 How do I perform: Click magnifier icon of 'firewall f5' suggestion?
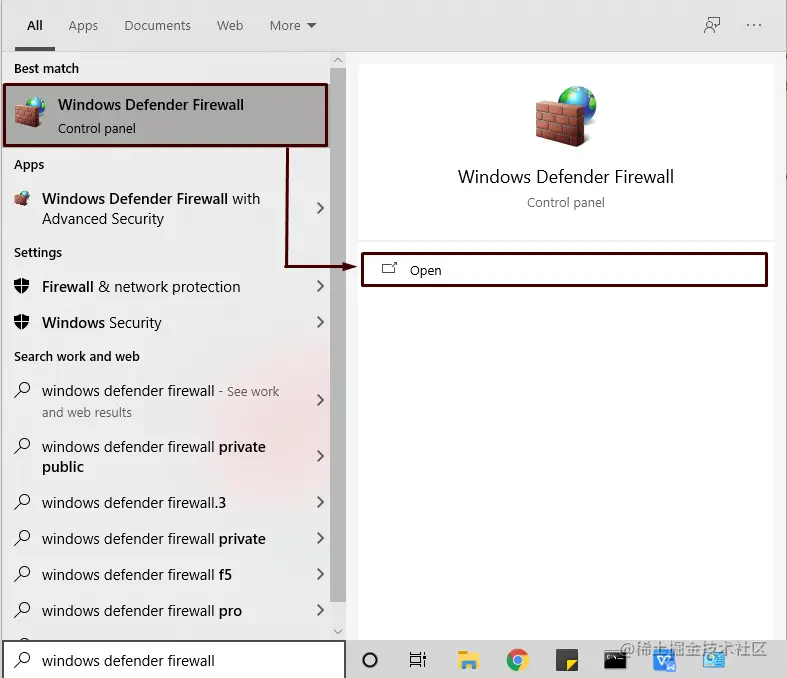[x=22, y=574]
